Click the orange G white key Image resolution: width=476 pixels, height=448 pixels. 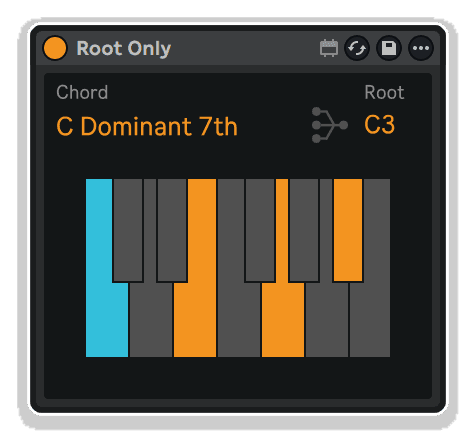(x=283, y=320)
